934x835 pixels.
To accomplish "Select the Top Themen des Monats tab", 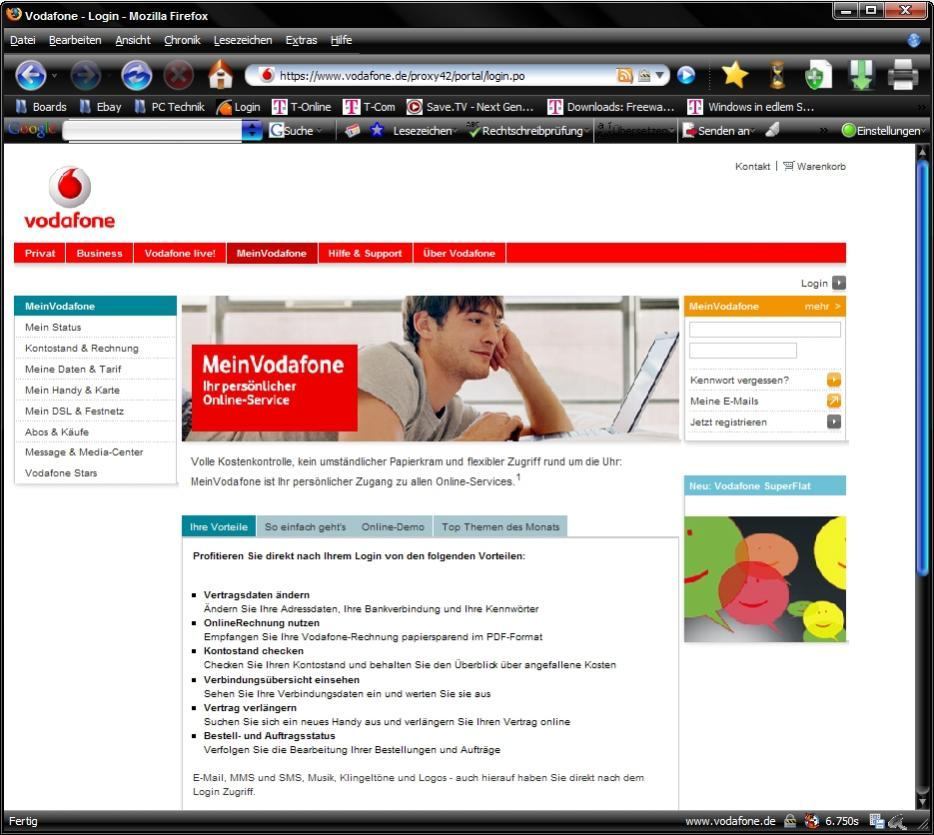I will point(500,526).
